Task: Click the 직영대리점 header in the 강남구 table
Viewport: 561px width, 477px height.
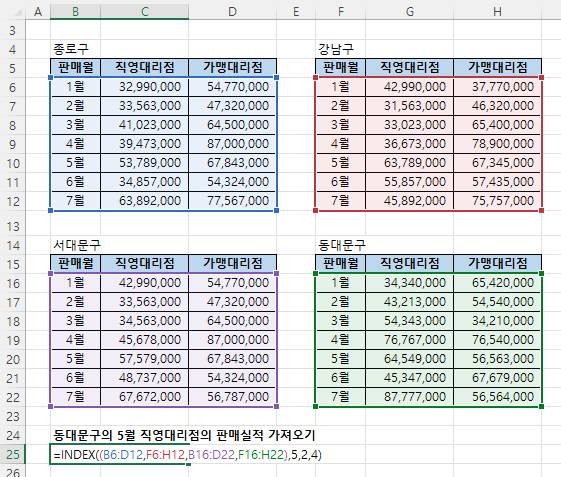Action: 410,68
